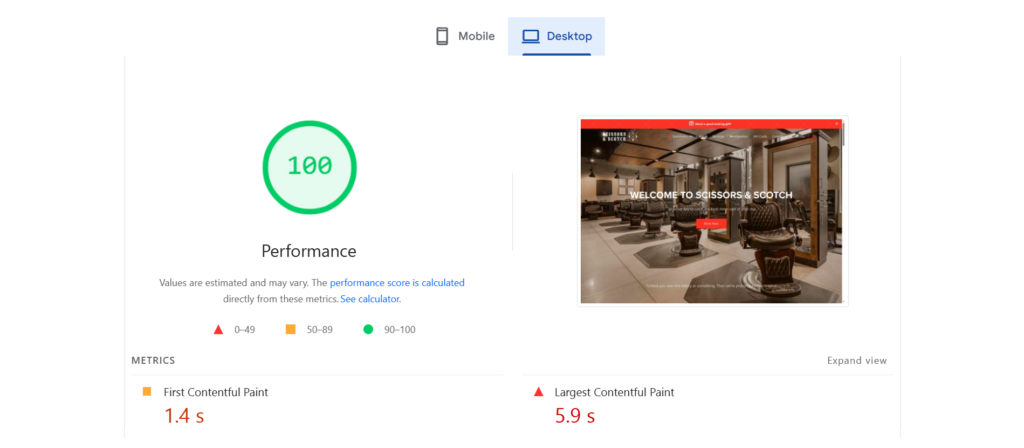The width and height of the screenshot is (1024, 448).
Task: Click the red triangle 0–49 legend icon
Action: (219, 329)
